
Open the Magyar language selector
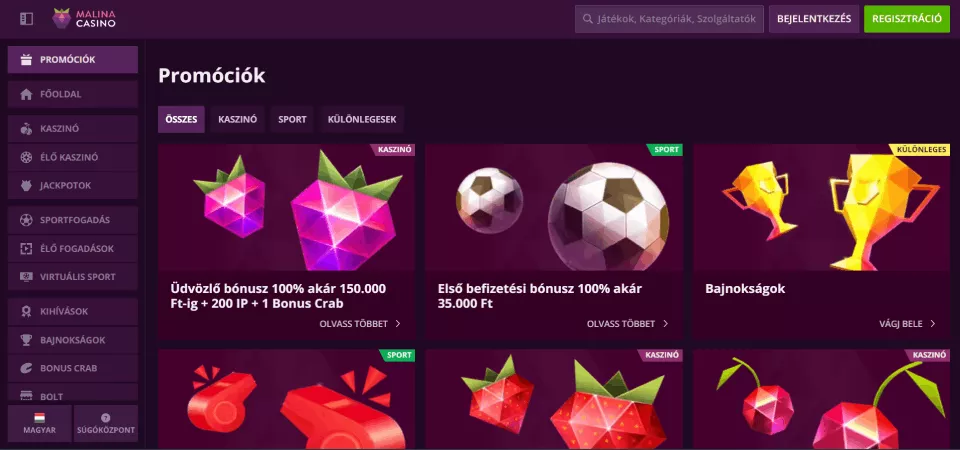40,423
